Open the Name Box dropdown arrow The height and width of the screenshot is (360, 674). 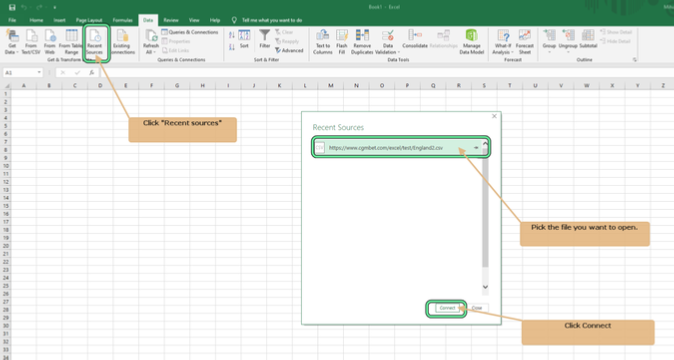[39, 73]
